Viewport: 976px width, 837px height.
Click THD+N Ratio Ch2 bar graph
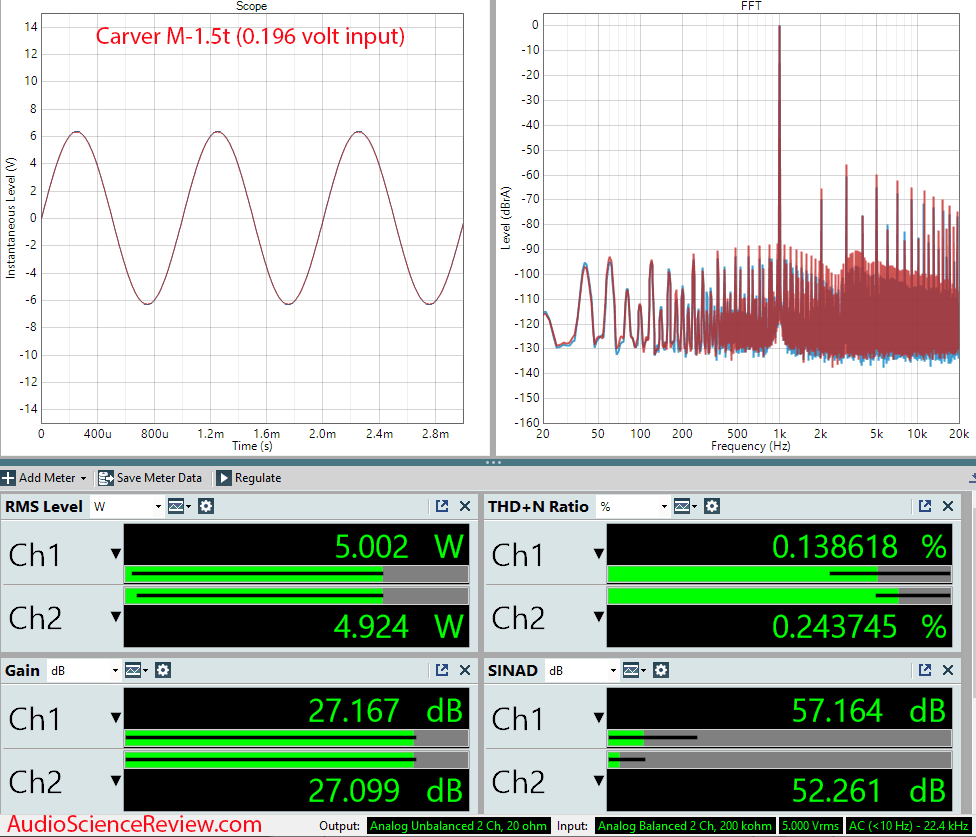(x=779, y=596)
